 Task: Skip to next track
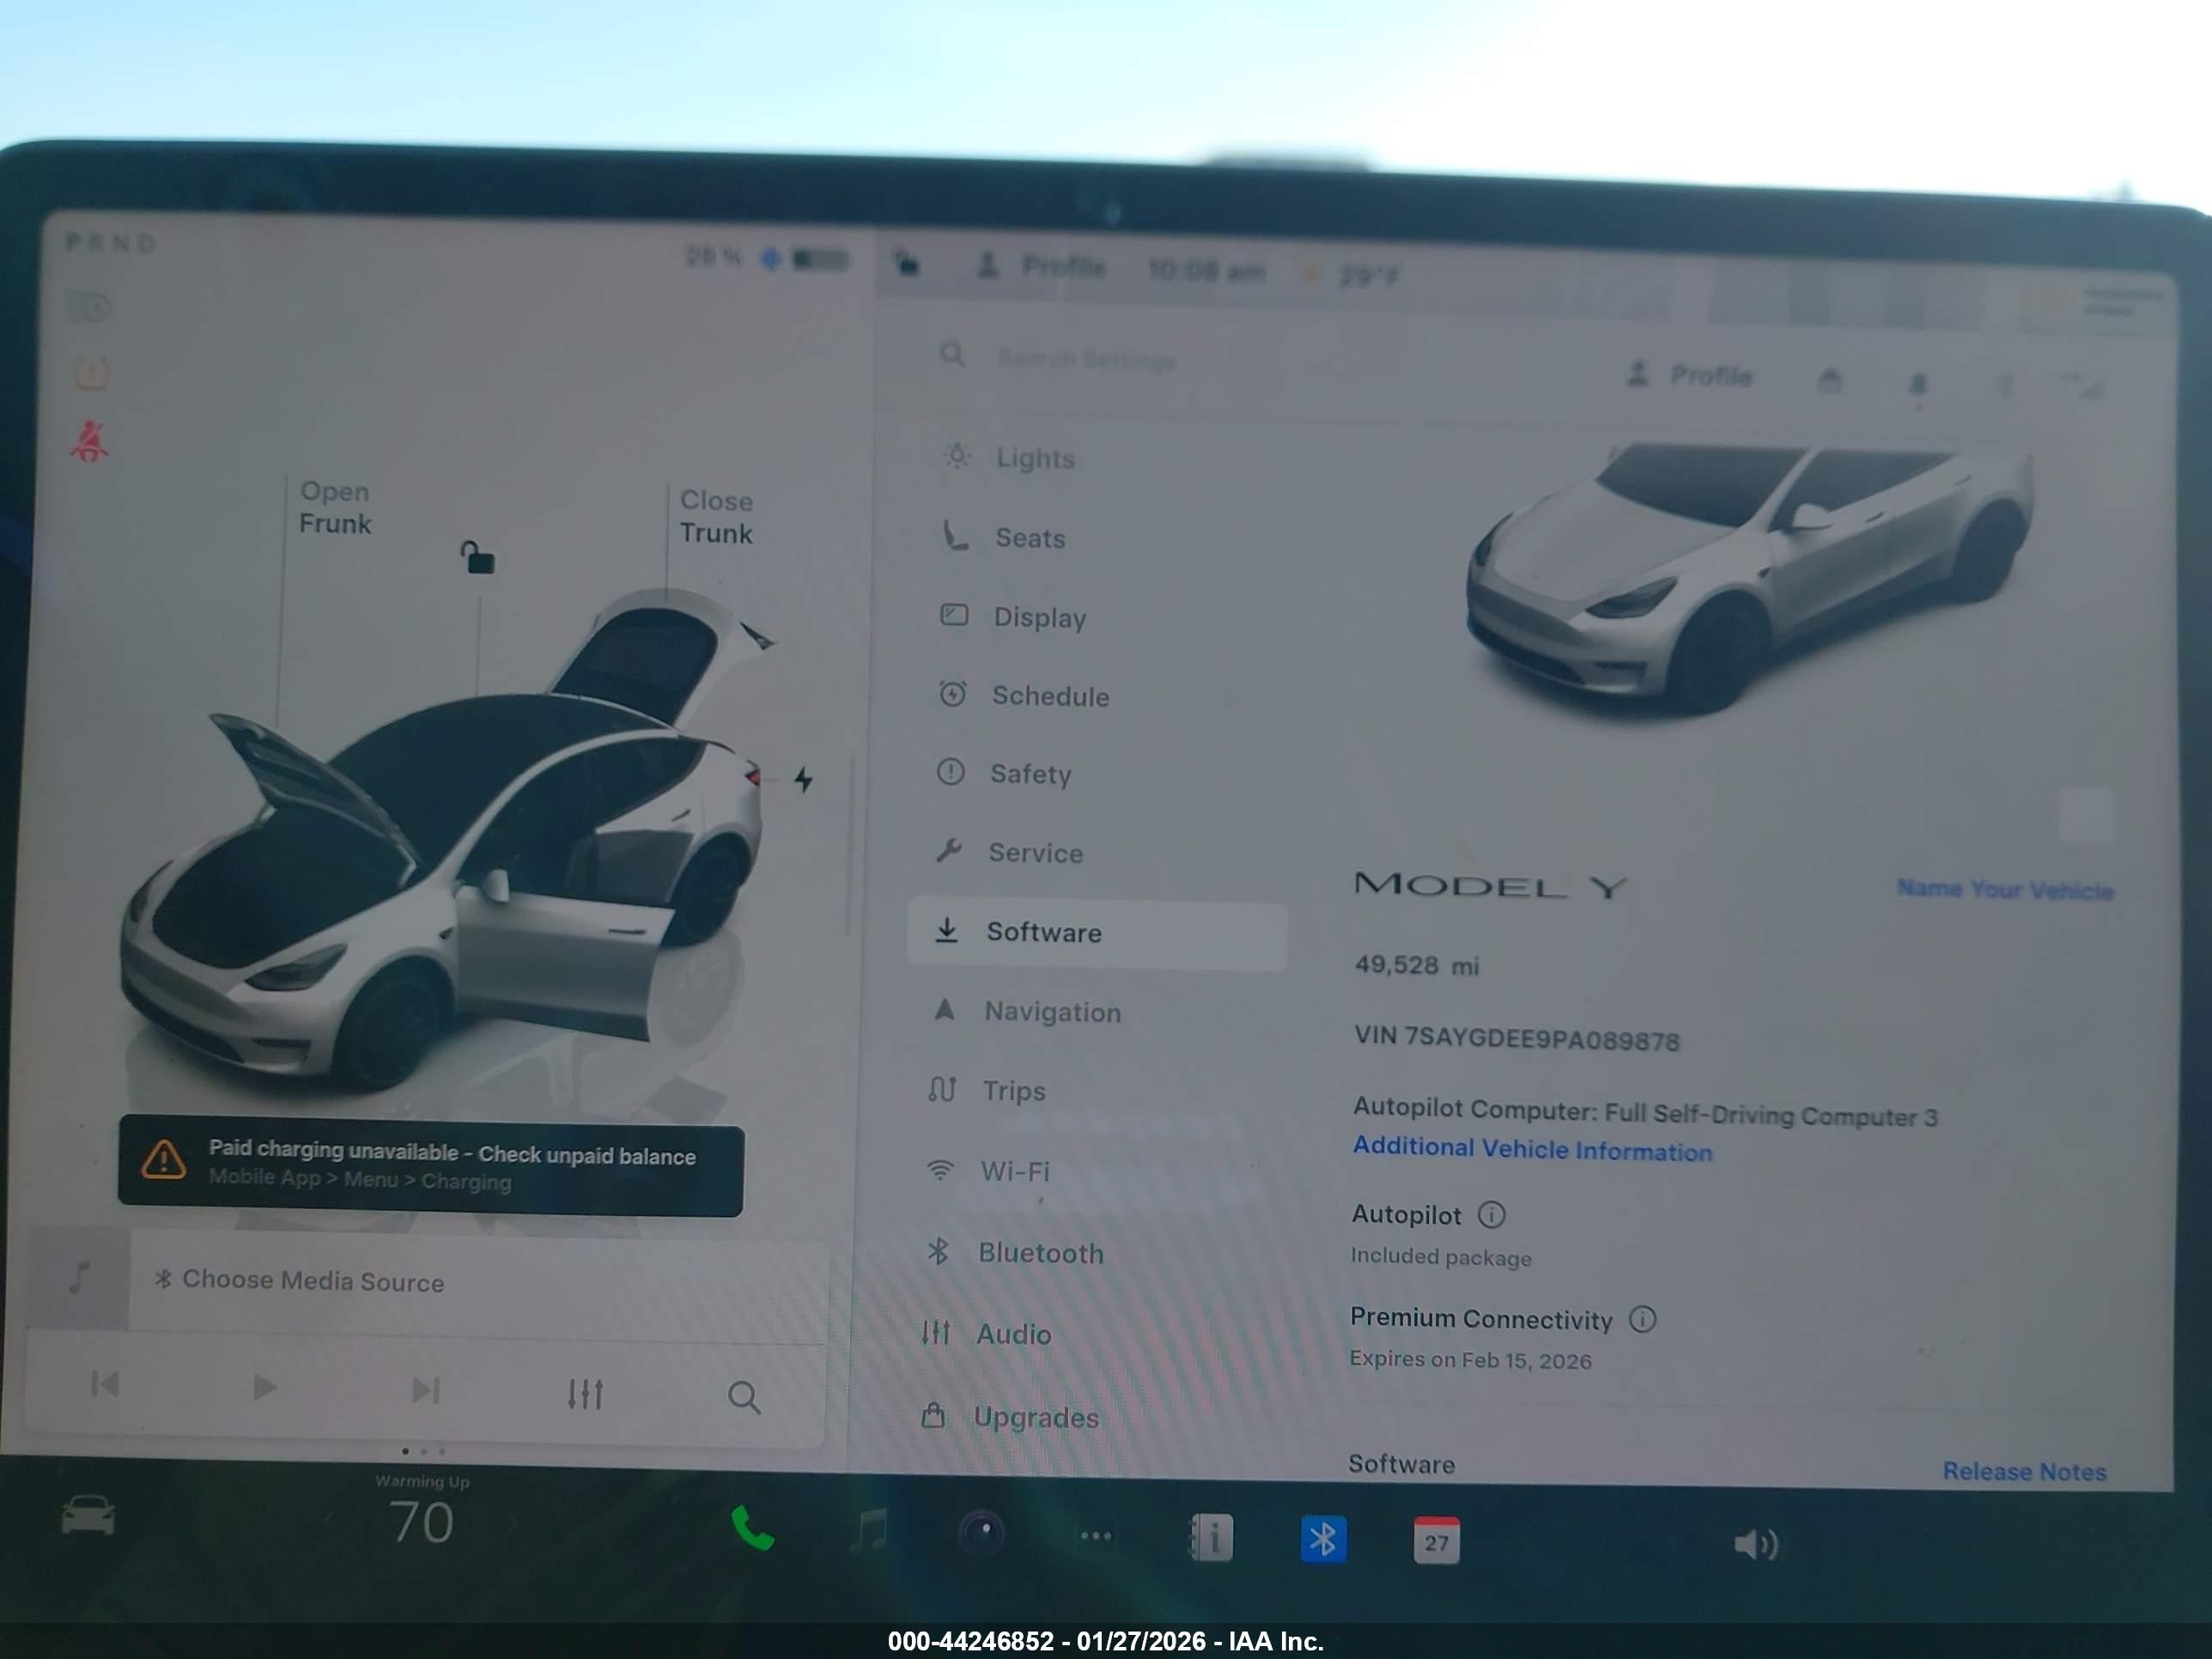point(426,1390)
